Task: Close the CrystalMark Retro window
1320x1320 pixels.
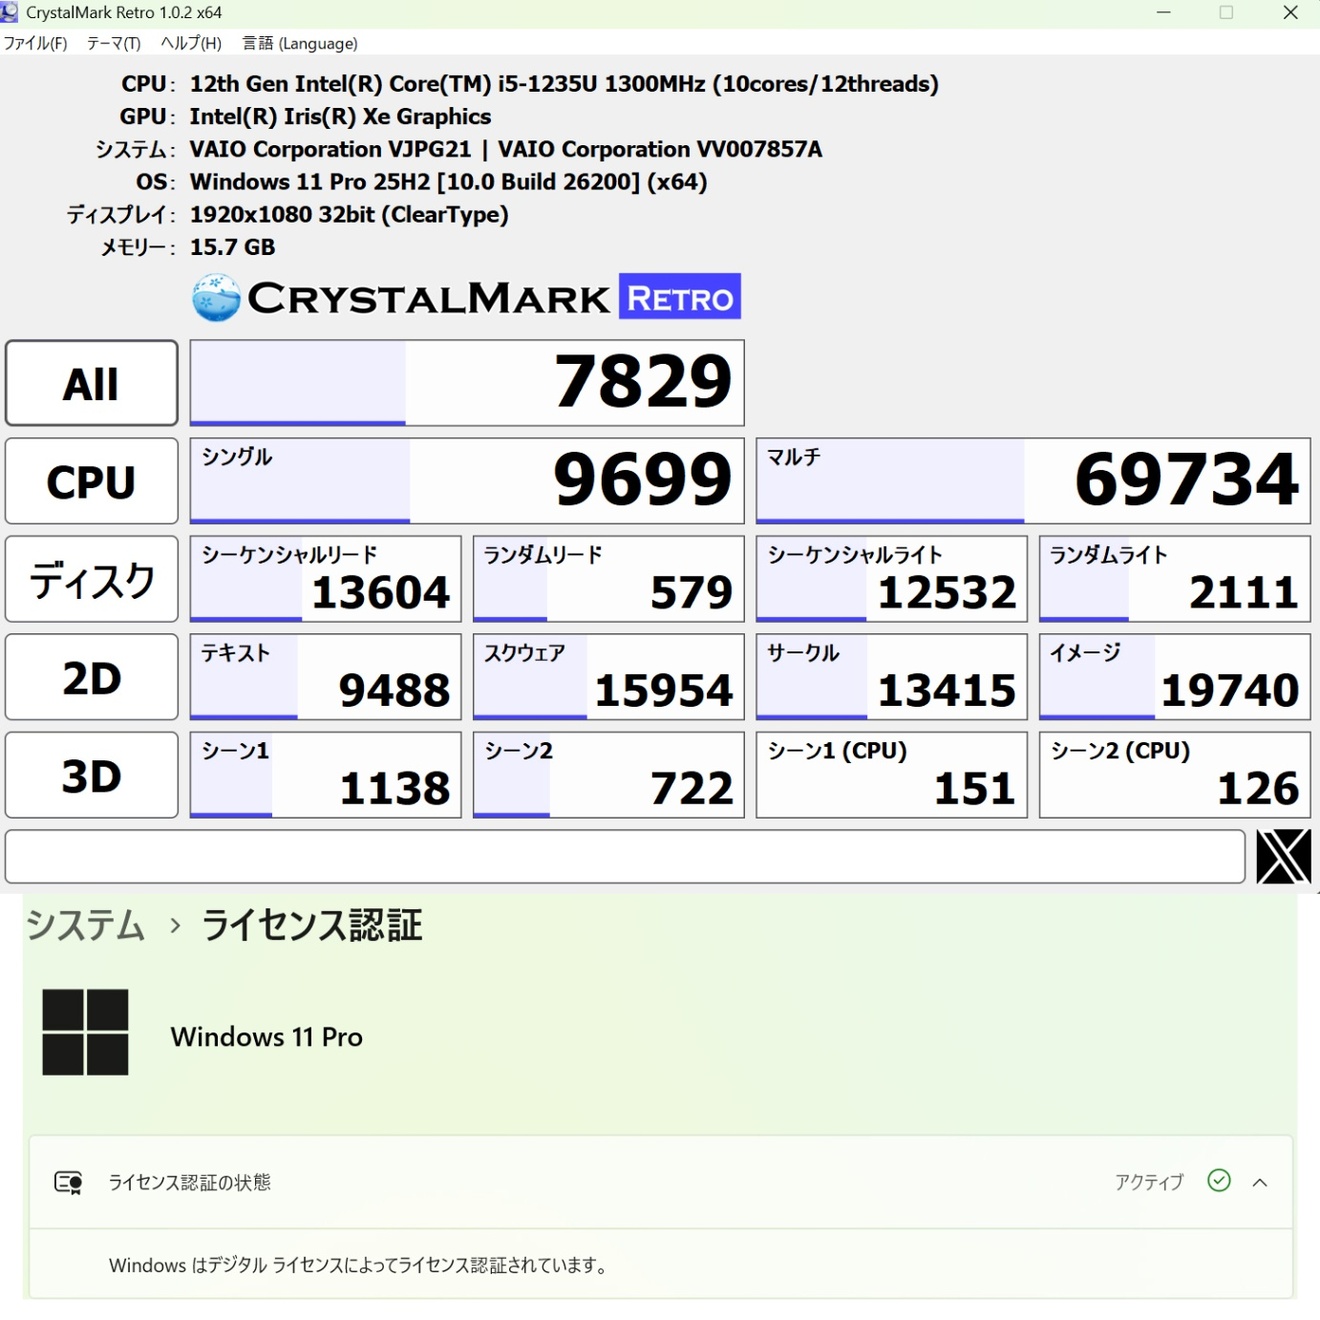Action: pos(1290,13)
